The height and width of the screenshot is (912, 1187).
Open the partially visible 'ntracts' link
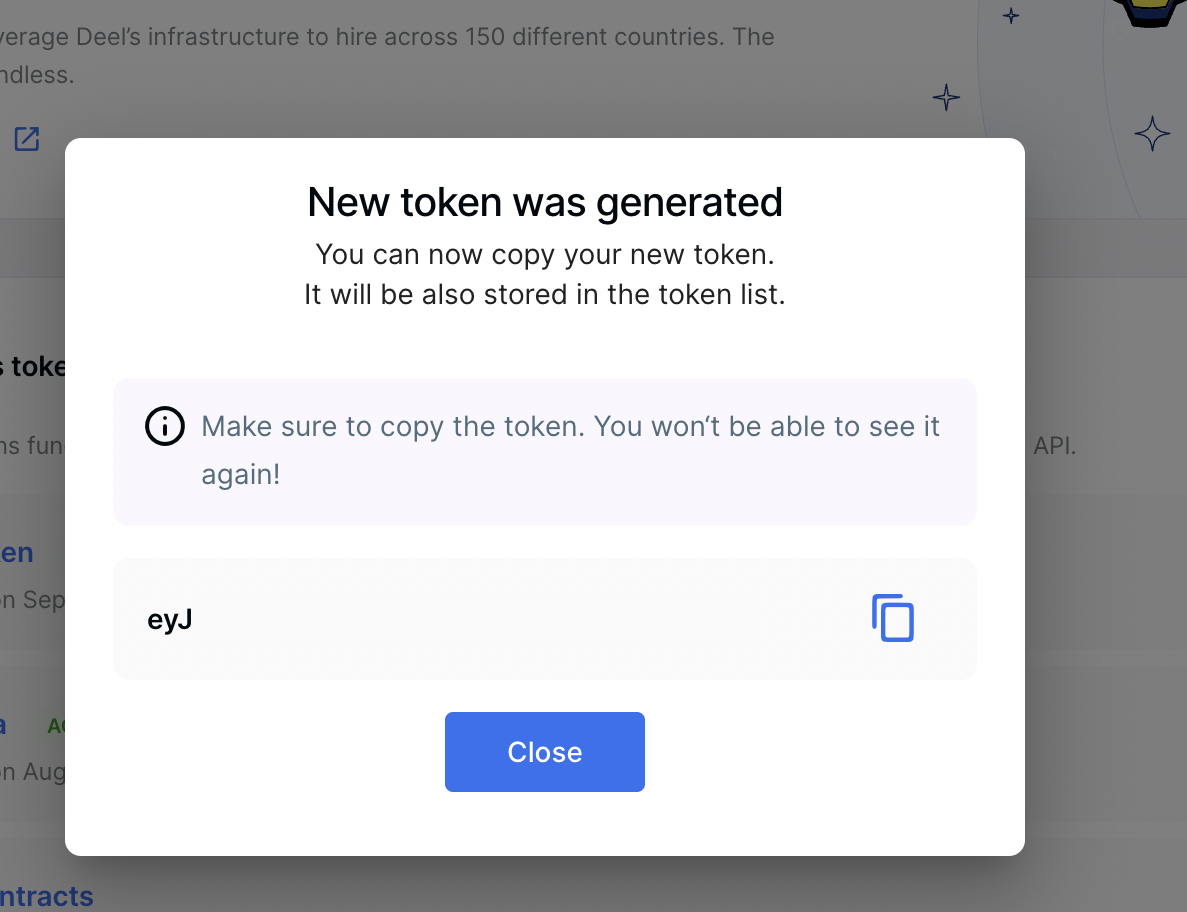point(47,896)
